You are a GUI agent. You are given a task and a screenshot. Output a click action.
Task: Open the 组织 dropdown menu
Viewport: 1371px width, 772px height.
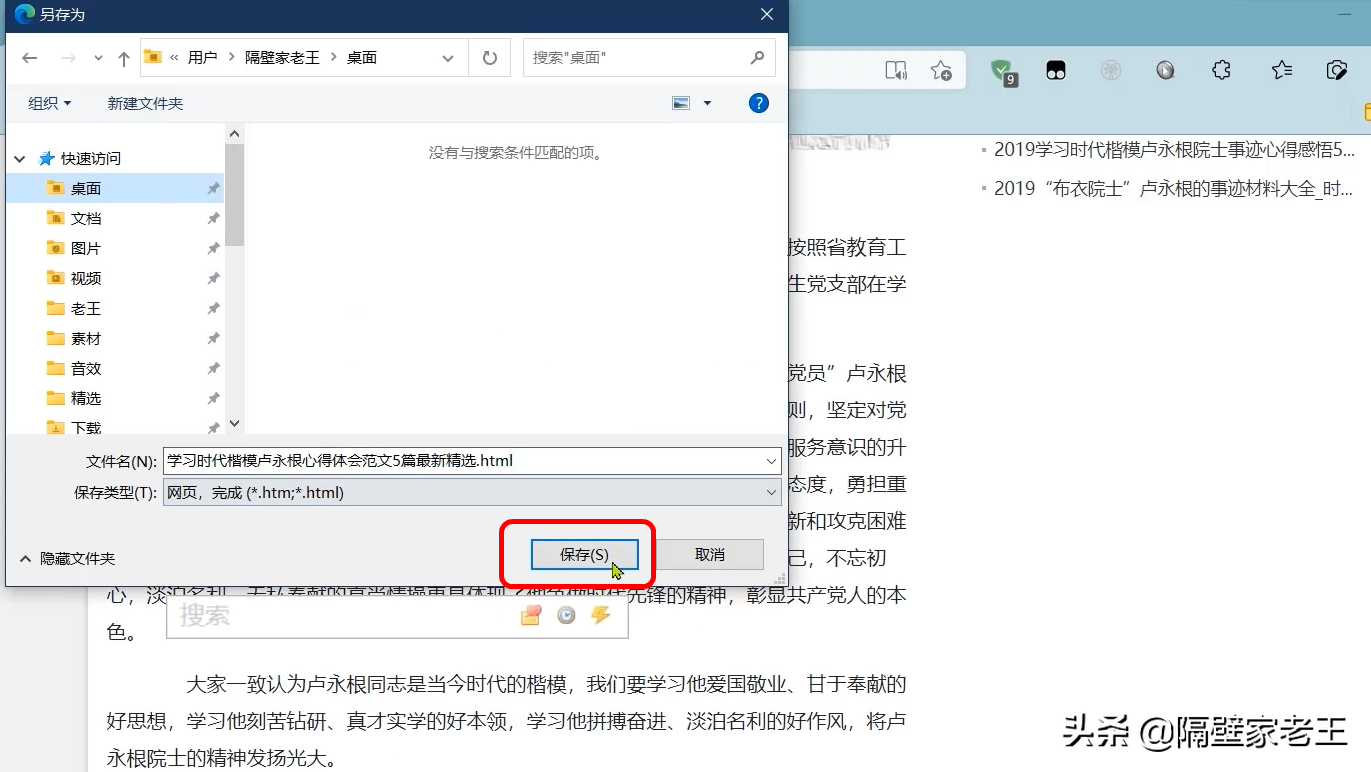(48, 103)
